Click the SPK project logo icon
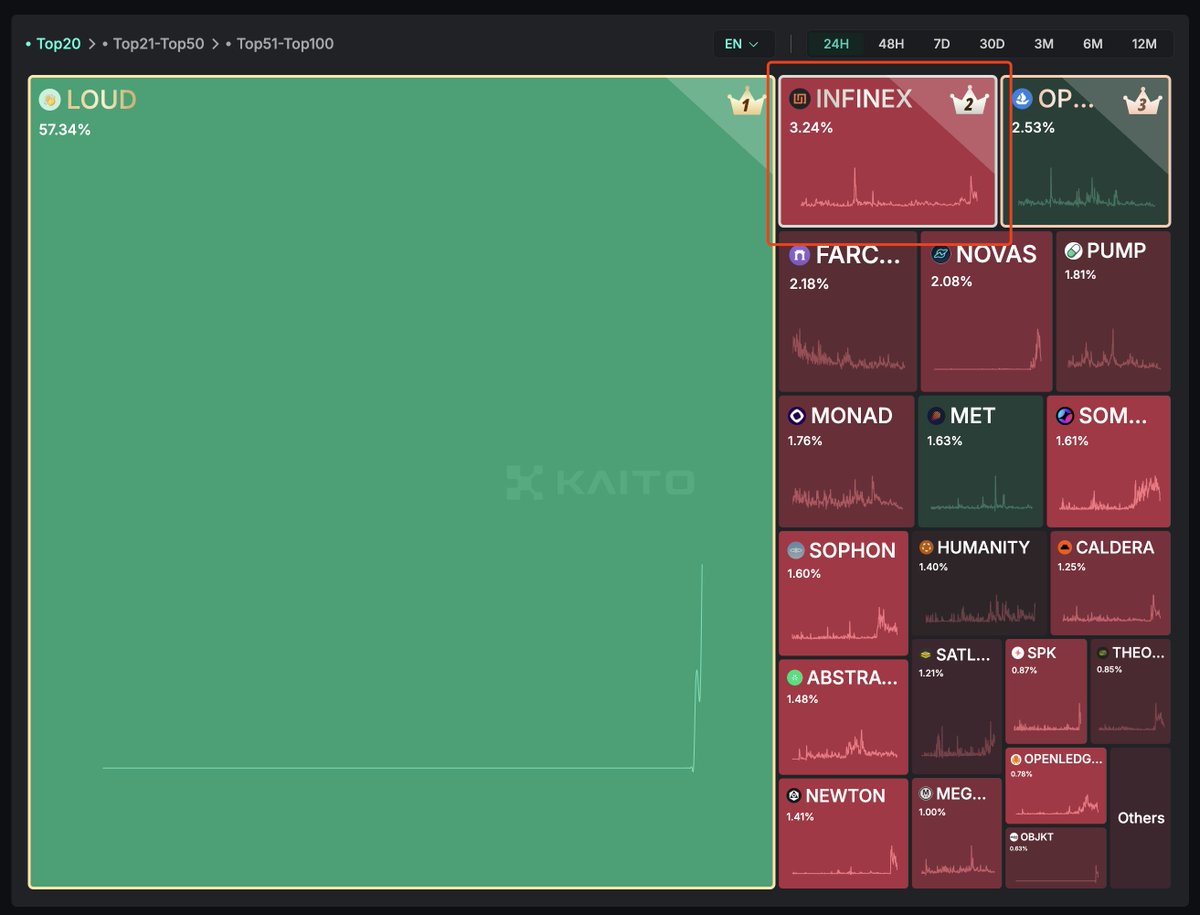The image size is (1200, 915). click(x=1018, y=652)
